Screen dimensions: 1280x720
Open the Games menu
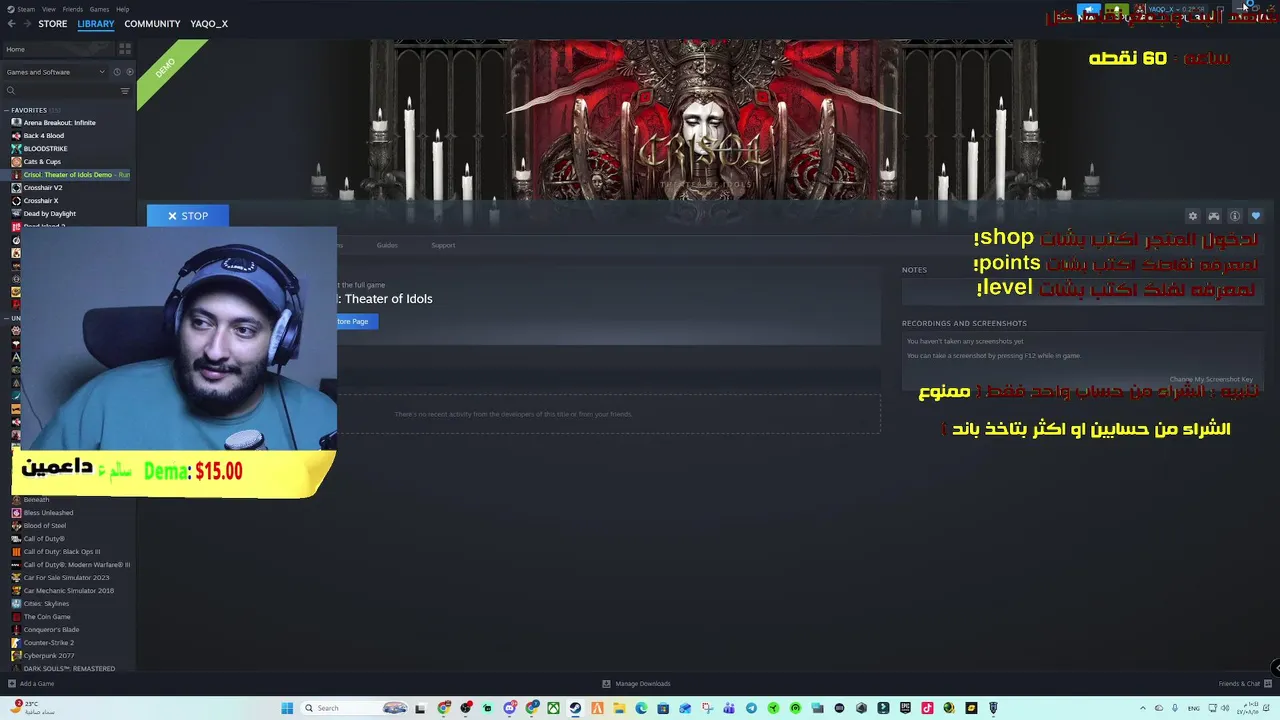click(x=99, y=9)
